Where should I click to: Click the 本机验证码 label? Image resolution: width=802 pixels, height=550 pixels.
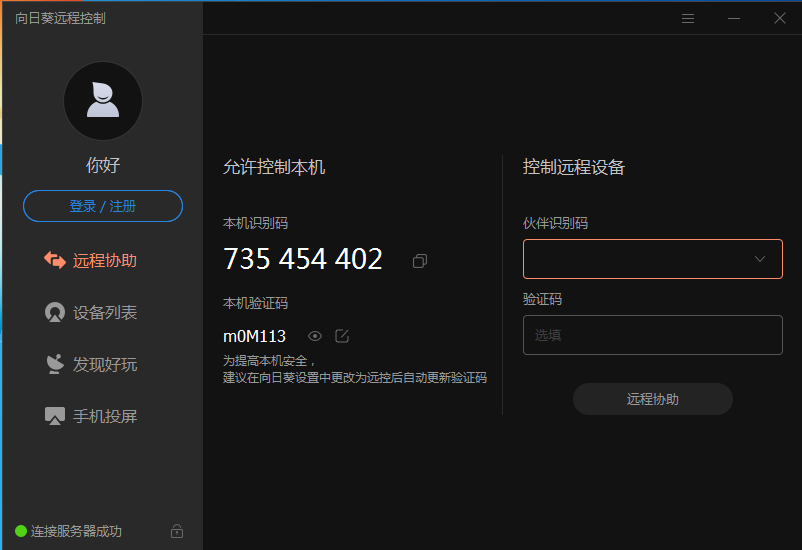tap(255, 303)
